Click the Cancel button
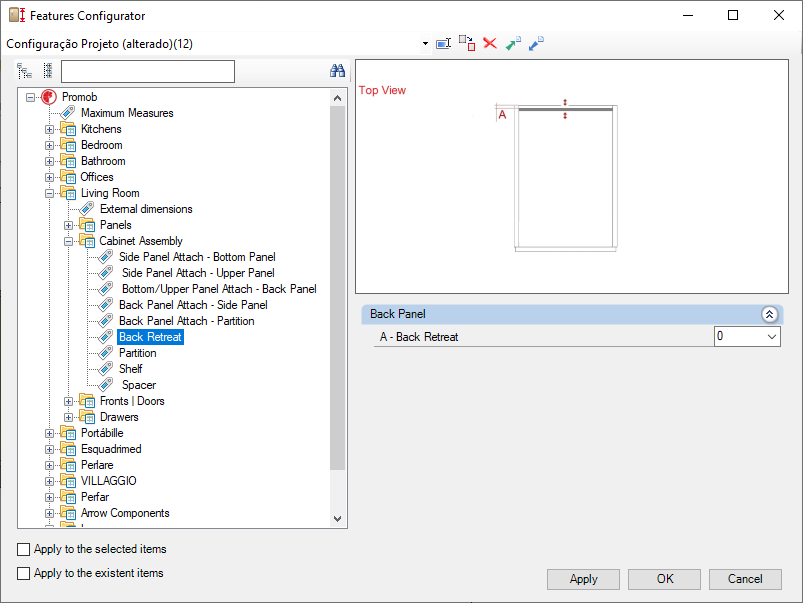 click(x=745, y=579)
